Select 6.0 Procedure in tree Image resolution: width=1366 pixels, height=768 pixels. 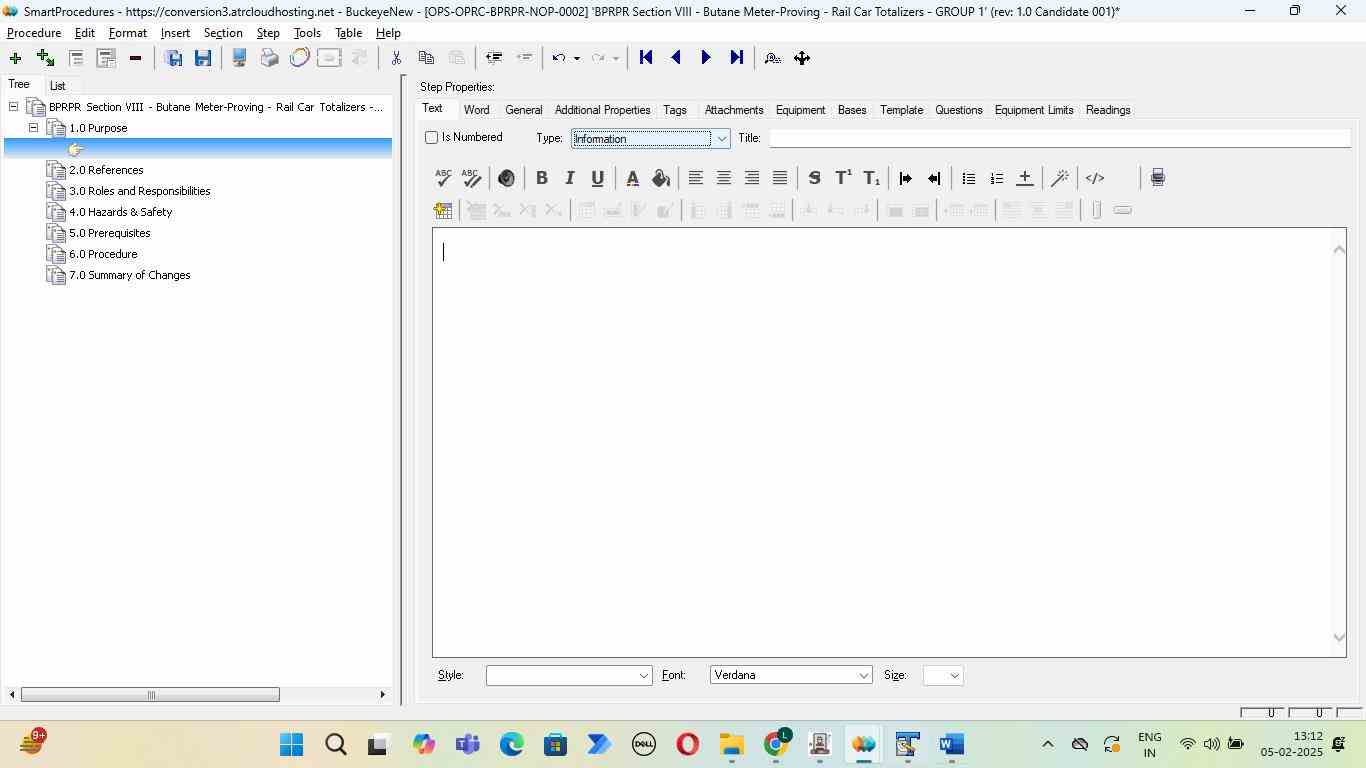tap(103, 254)
